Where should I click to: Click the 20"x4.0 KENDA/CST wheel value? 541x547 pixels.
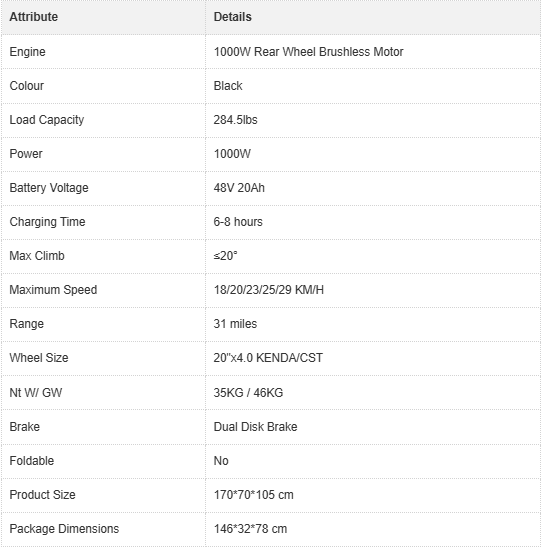[268, 358]
